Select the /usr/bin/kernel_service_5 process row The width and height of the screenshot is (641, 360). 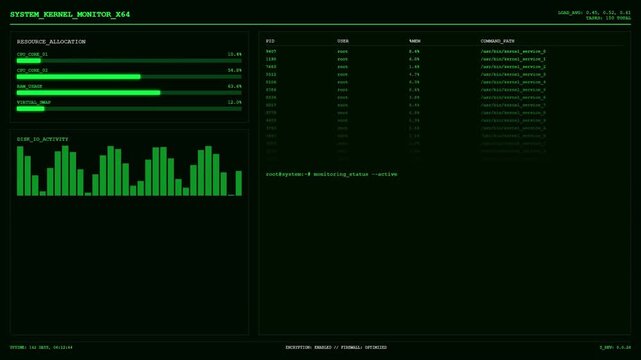click(444, 90)
